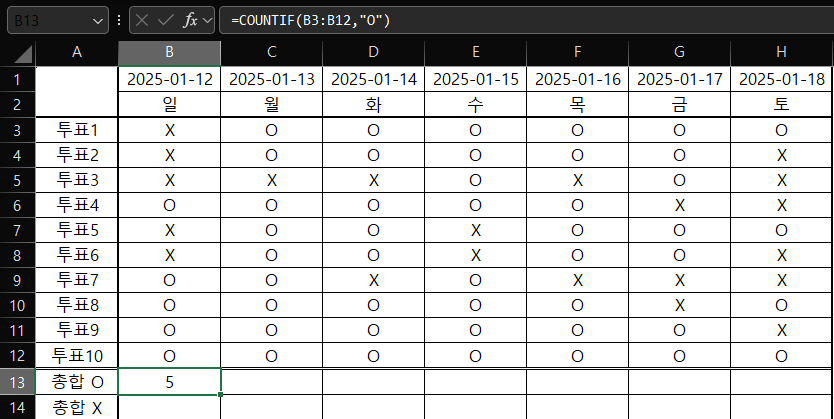834x419 pixels.
Task: Click inside the COUNTIF formula bar
Action: click(x=527, y=20)
